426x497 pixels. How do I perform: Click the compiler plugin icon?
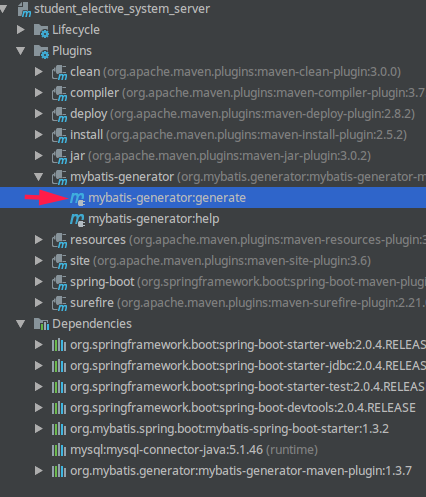point(59,93)
